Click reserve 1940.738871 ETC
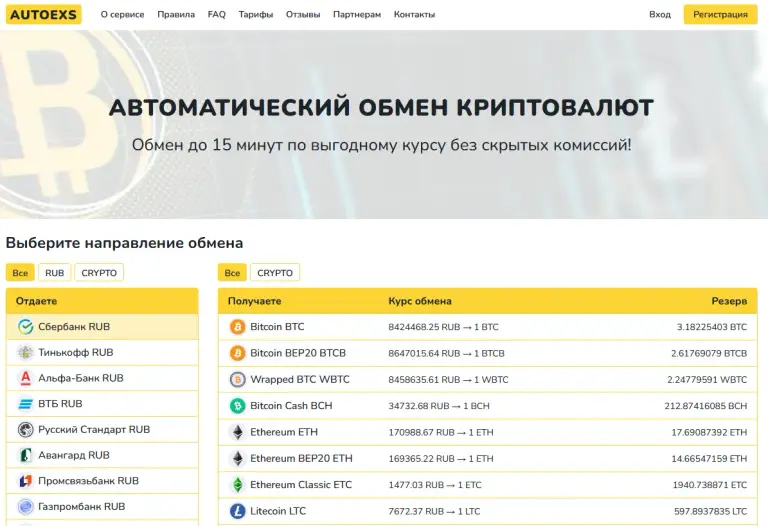 [x=710, y=485]
